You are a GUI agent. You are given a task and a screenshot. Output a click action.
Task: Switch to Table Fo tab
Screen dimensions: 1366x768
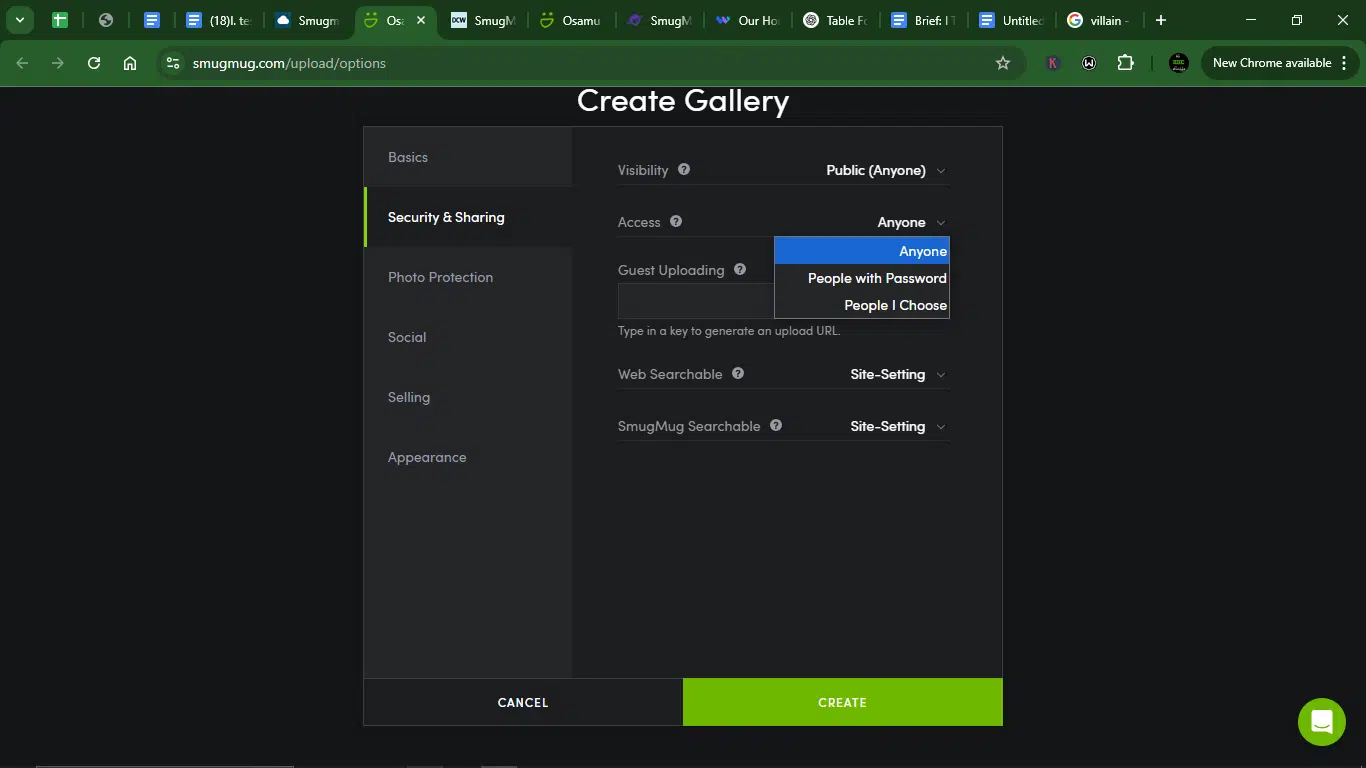pos(836,20)
